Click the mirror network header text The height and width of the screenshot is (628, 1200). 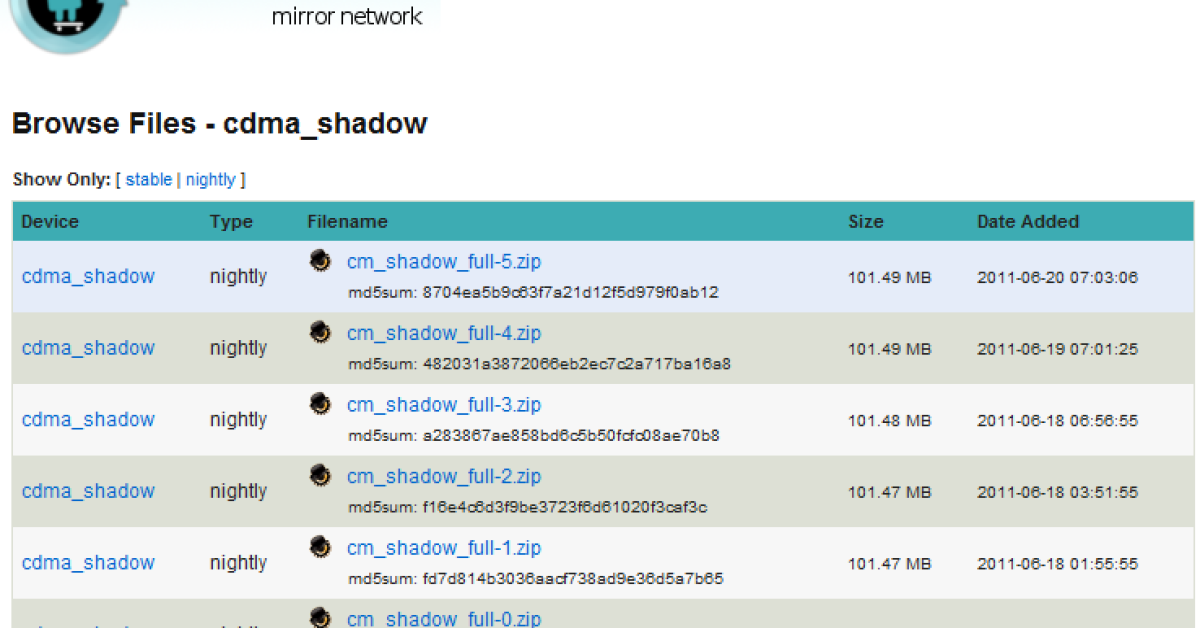pos(347,17)
